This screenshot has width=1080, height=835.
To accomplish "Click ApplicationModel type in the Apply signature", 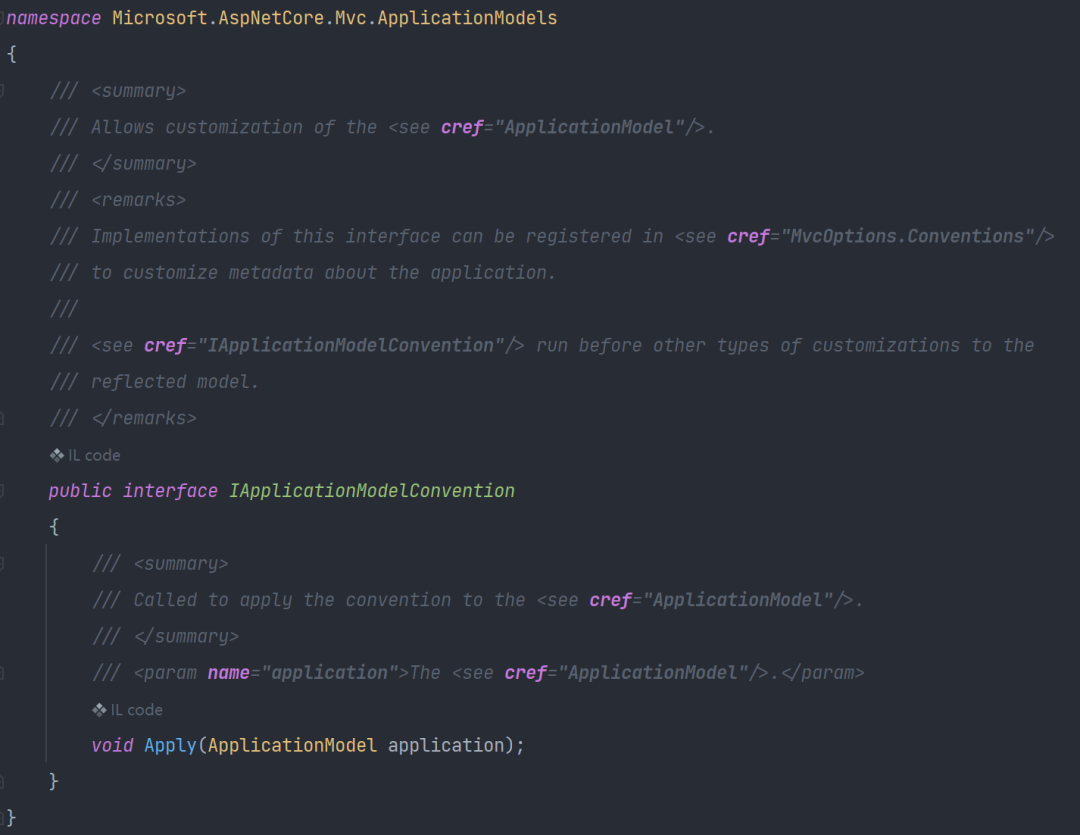I will pos(293,745).
